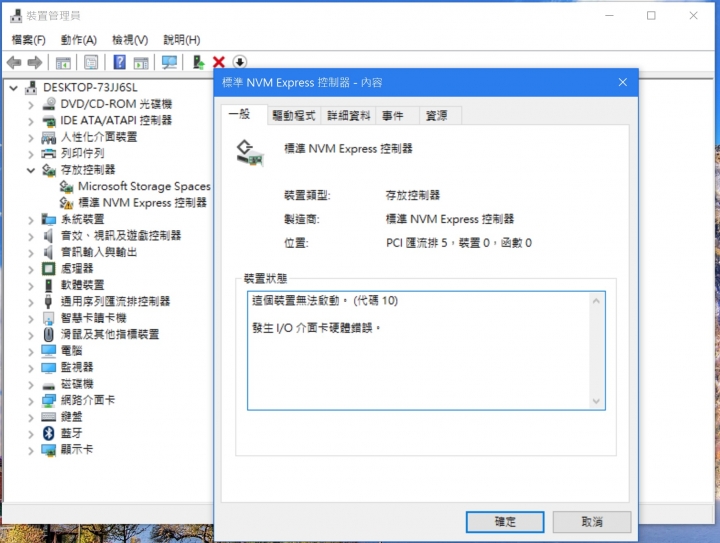
Task: Select 滑鼠及其他指標裝置 in the tree
Action: (x=110, y=335)
